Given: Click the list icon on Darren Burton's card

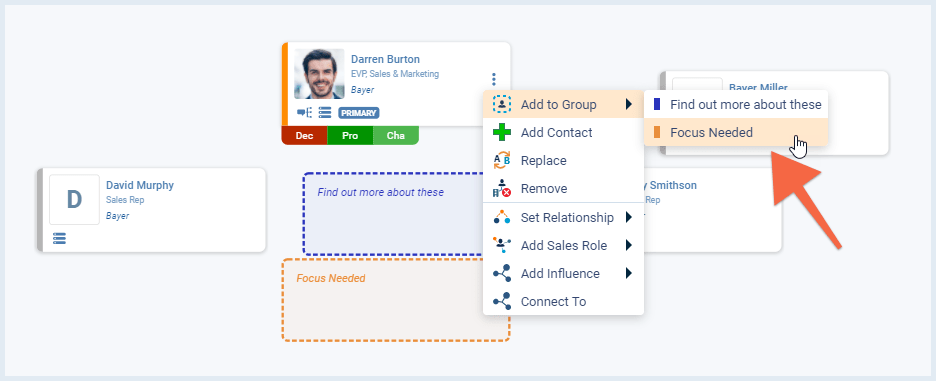Looking at the screenshot, I should click(x=325, y=112).
